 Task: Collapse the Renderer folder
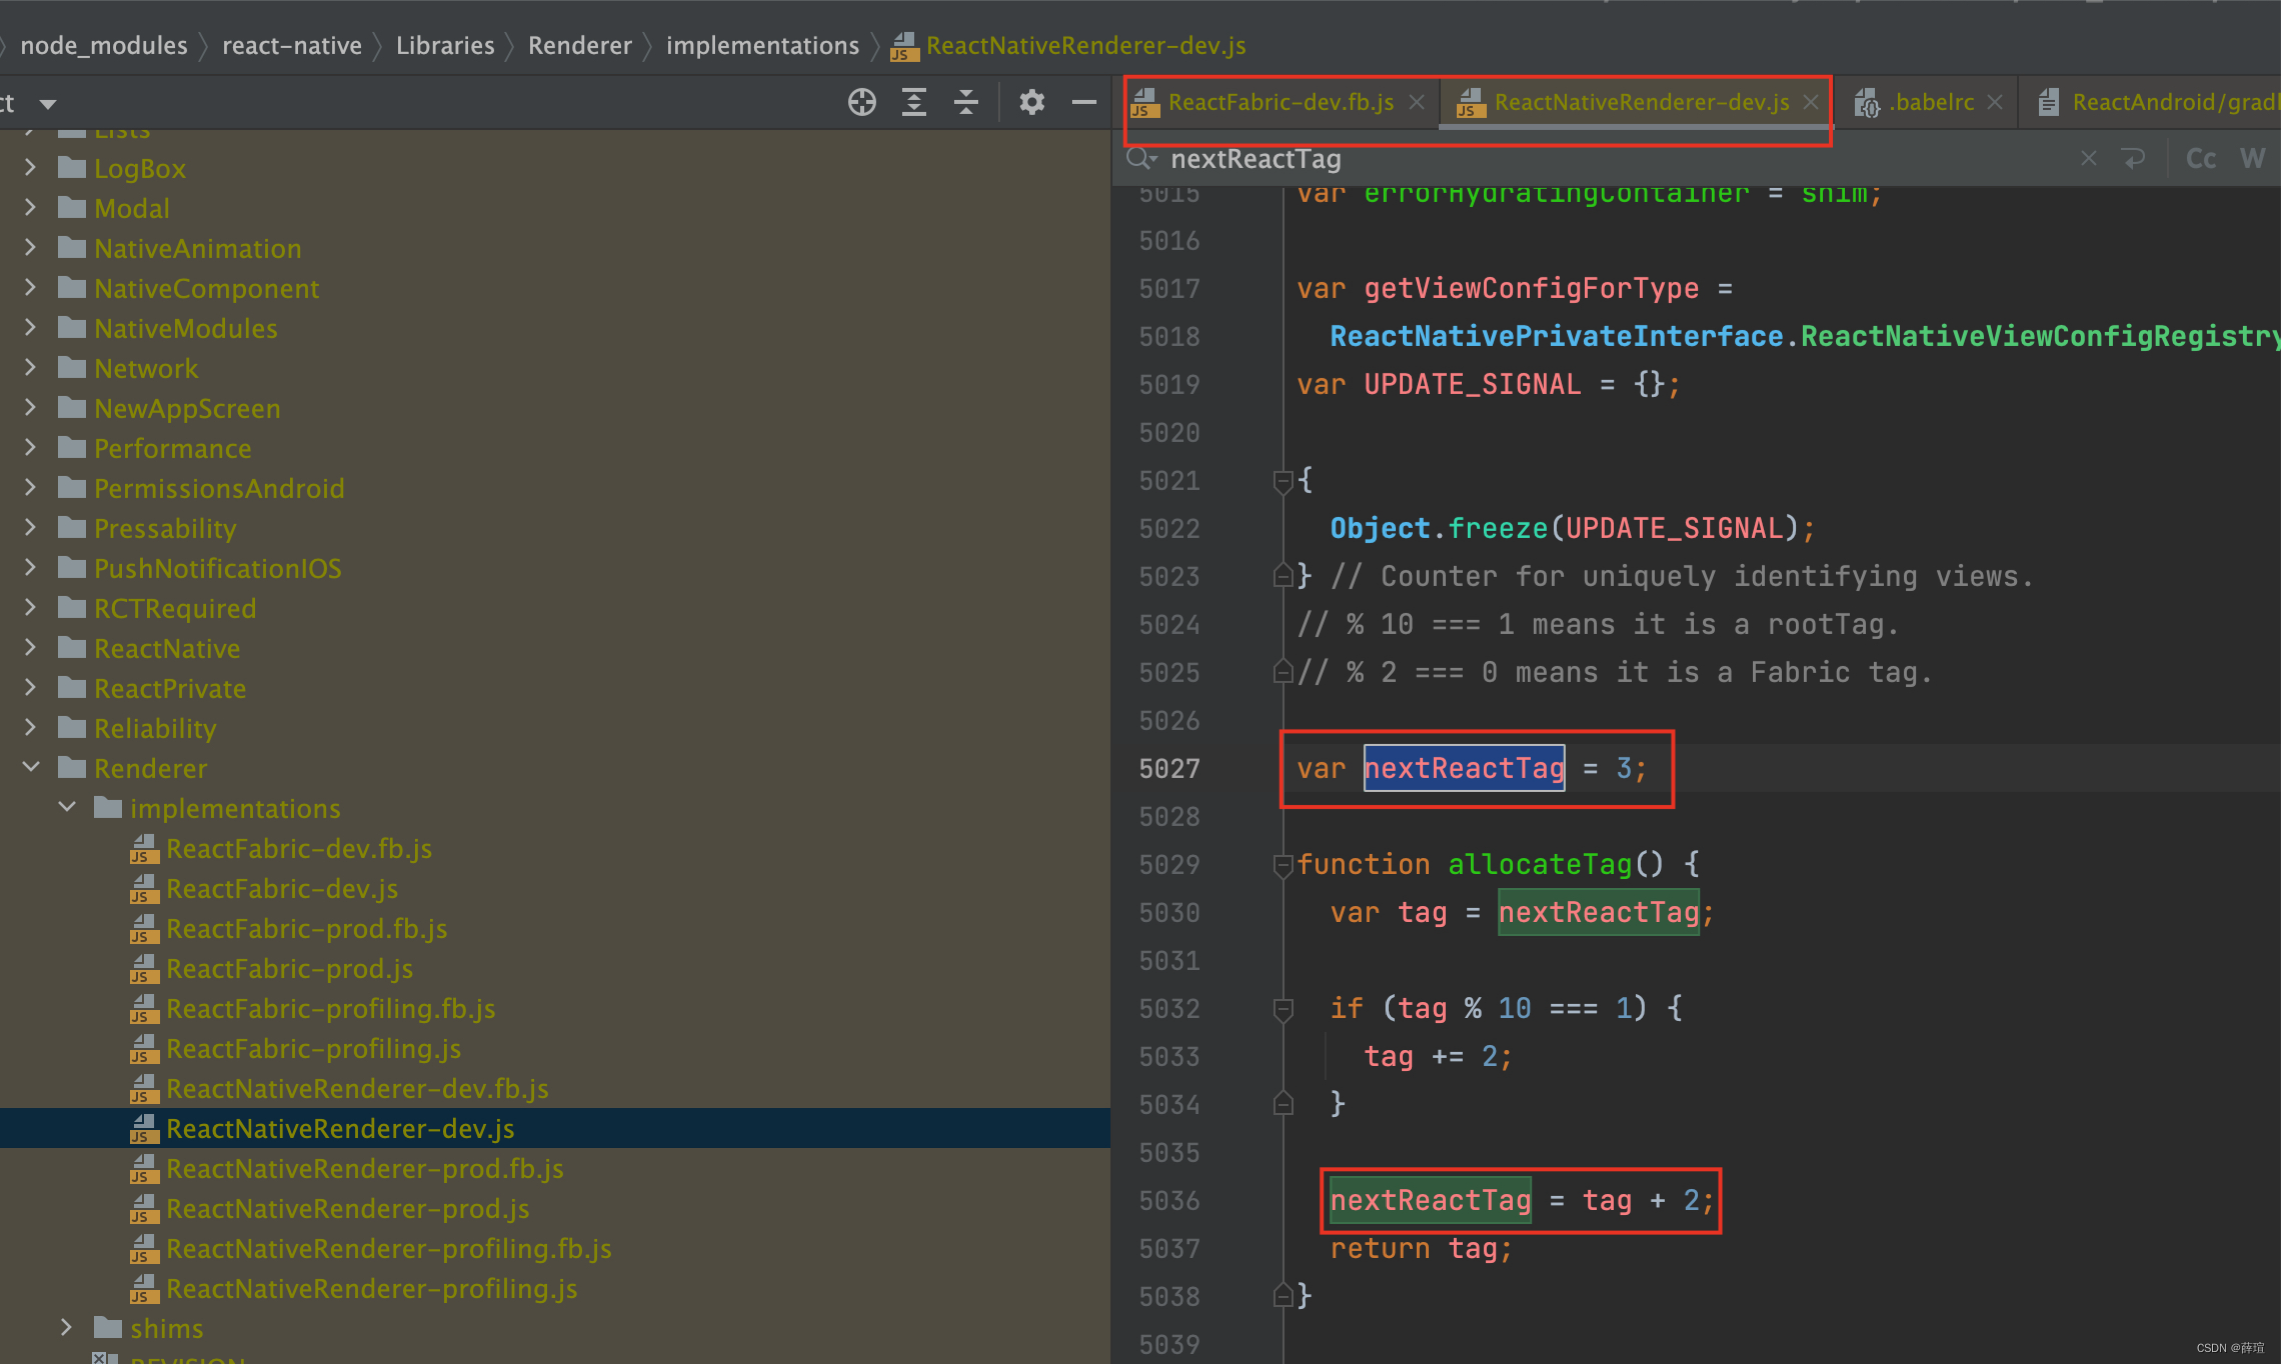(30, 767)
